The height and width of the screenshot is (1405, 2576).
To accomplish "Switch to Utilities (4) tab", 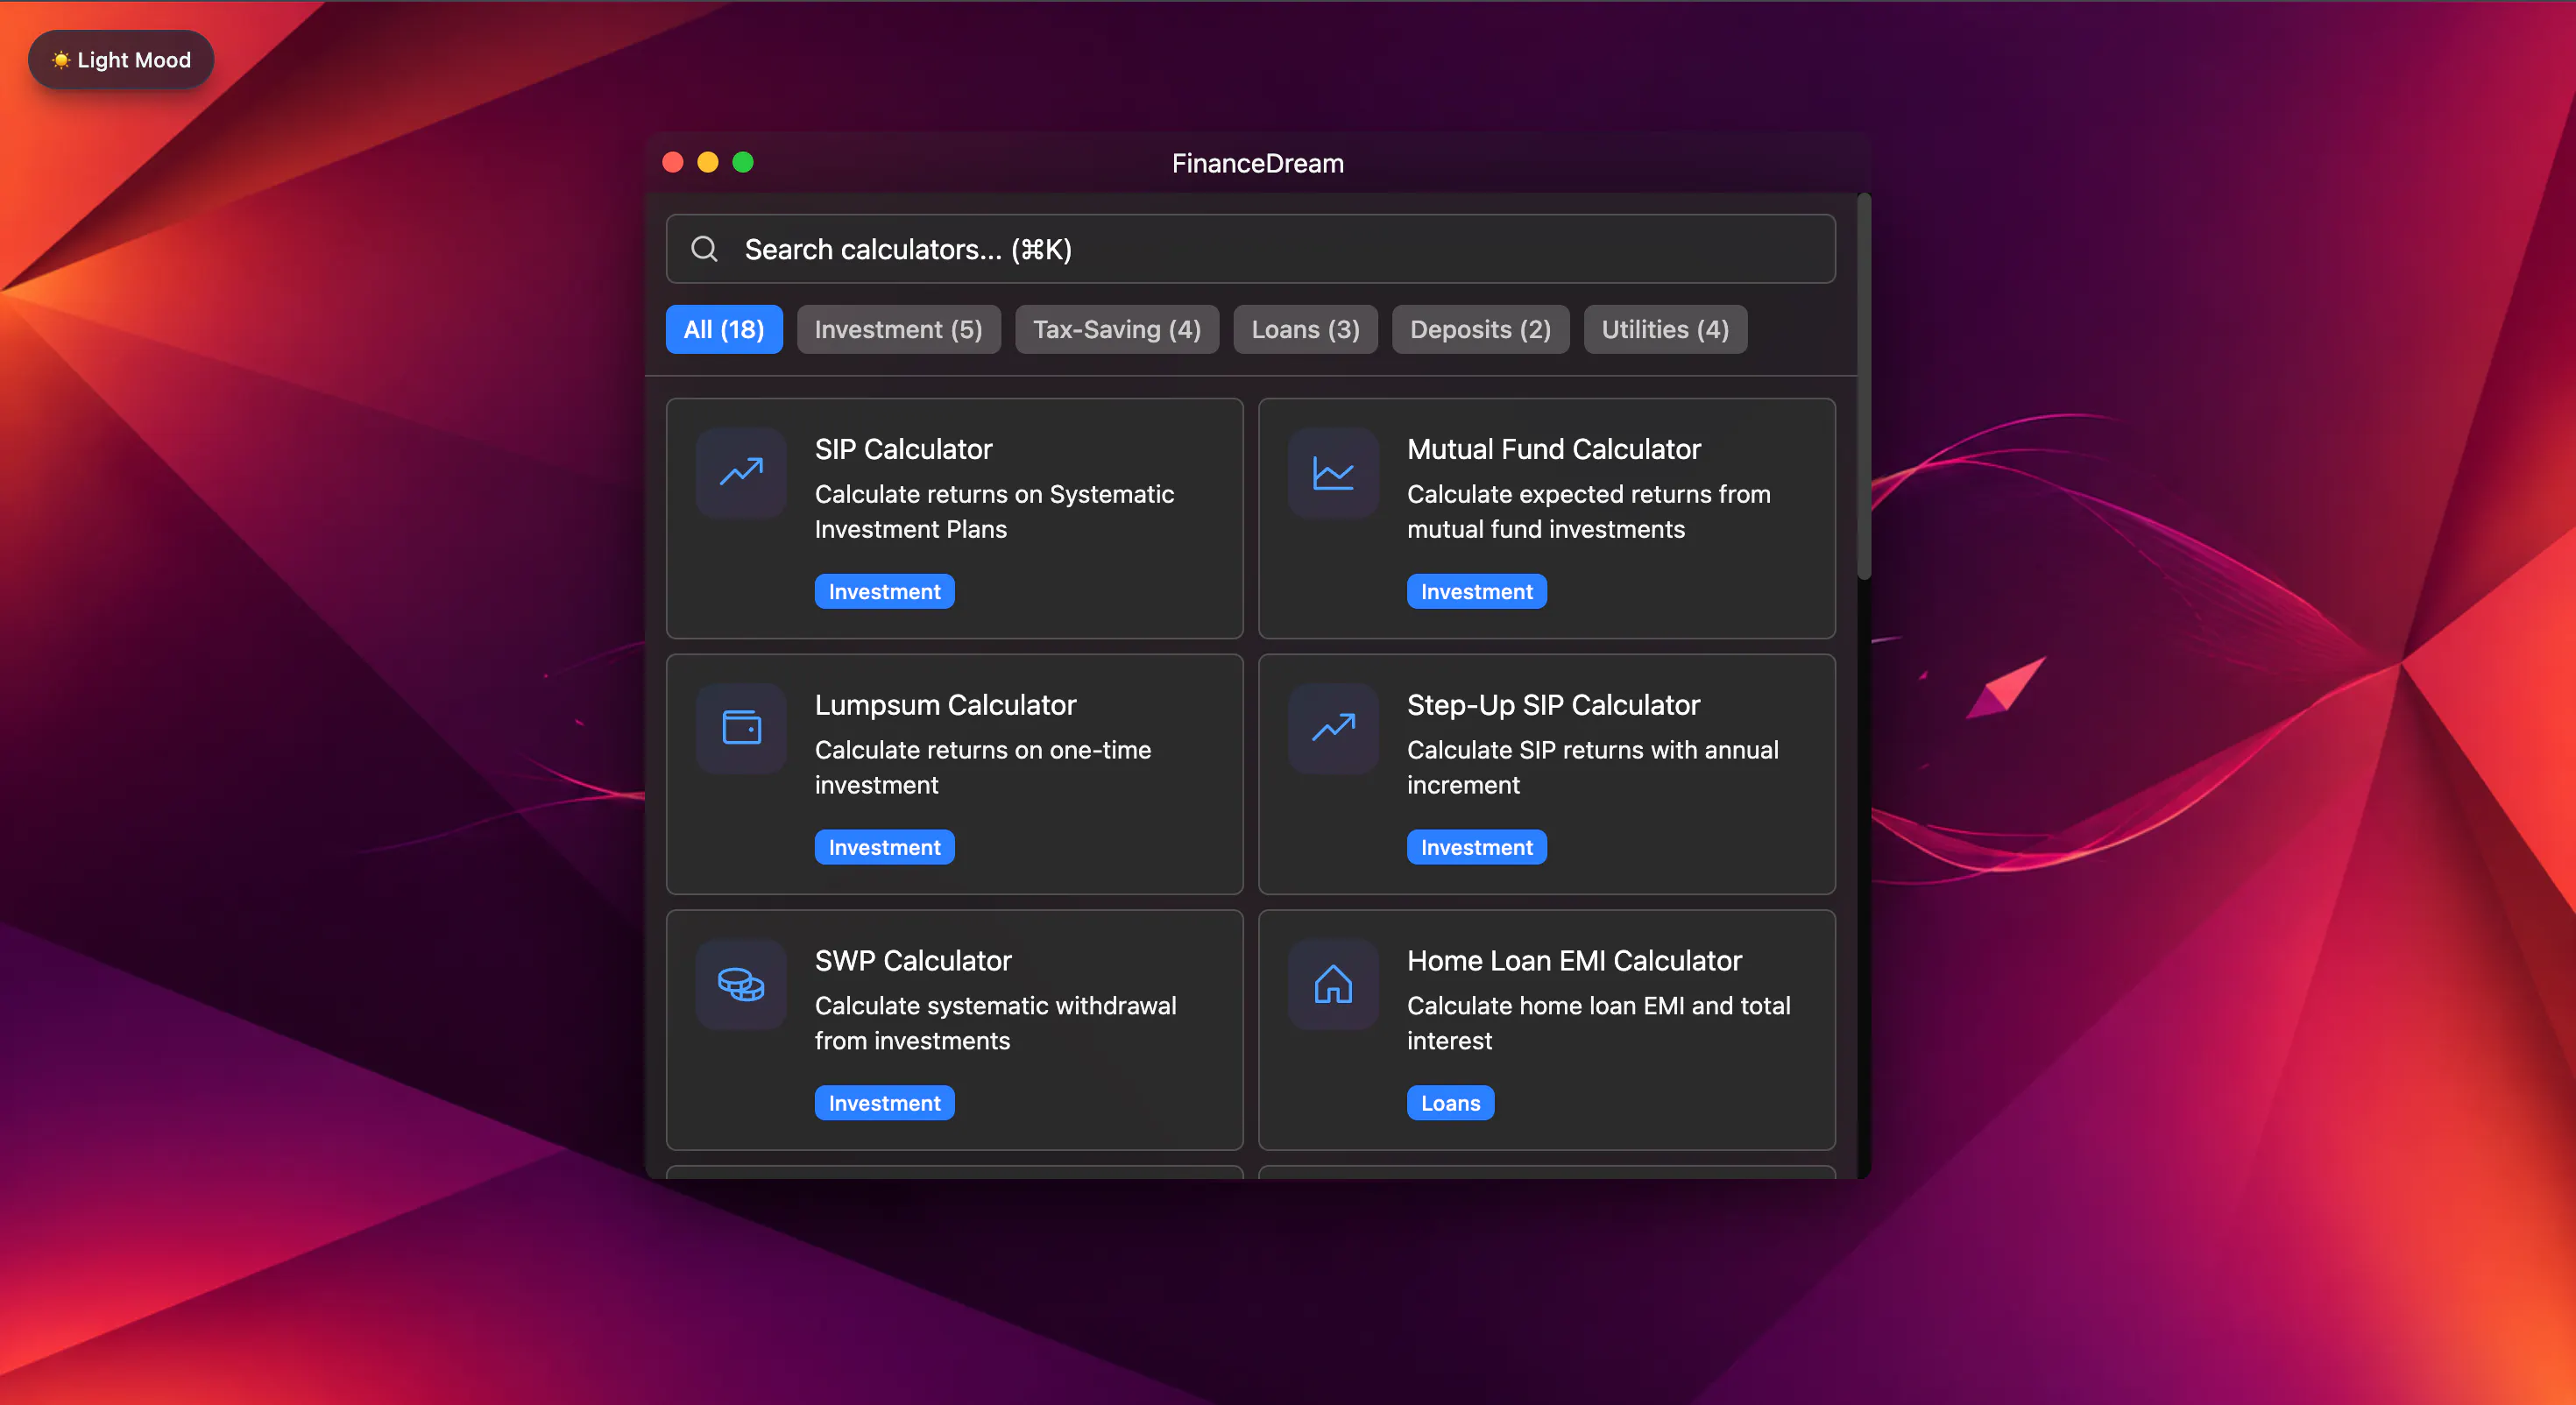I will pyautogui.click(x=1665, y=329).
